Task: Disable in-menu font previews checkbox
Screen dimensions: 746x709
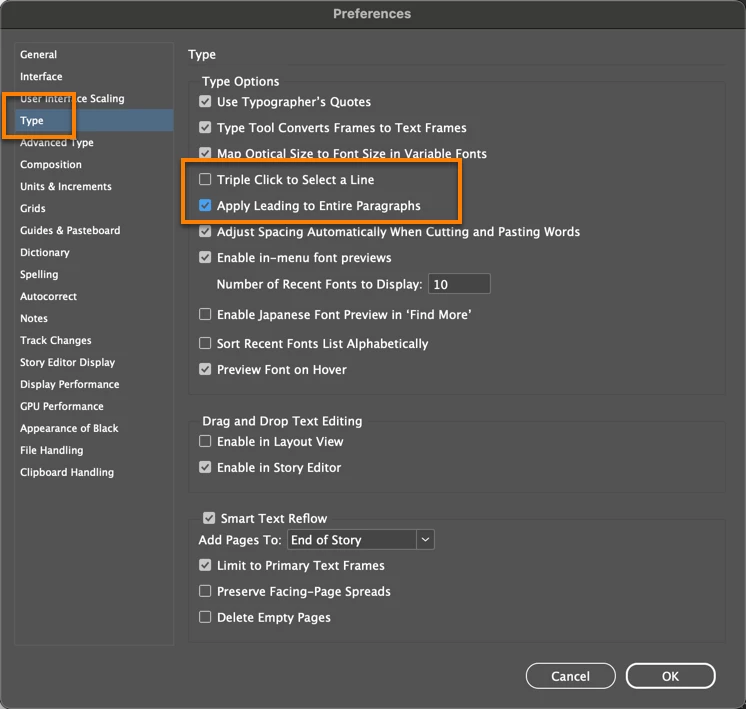Action: click(205, 257)
